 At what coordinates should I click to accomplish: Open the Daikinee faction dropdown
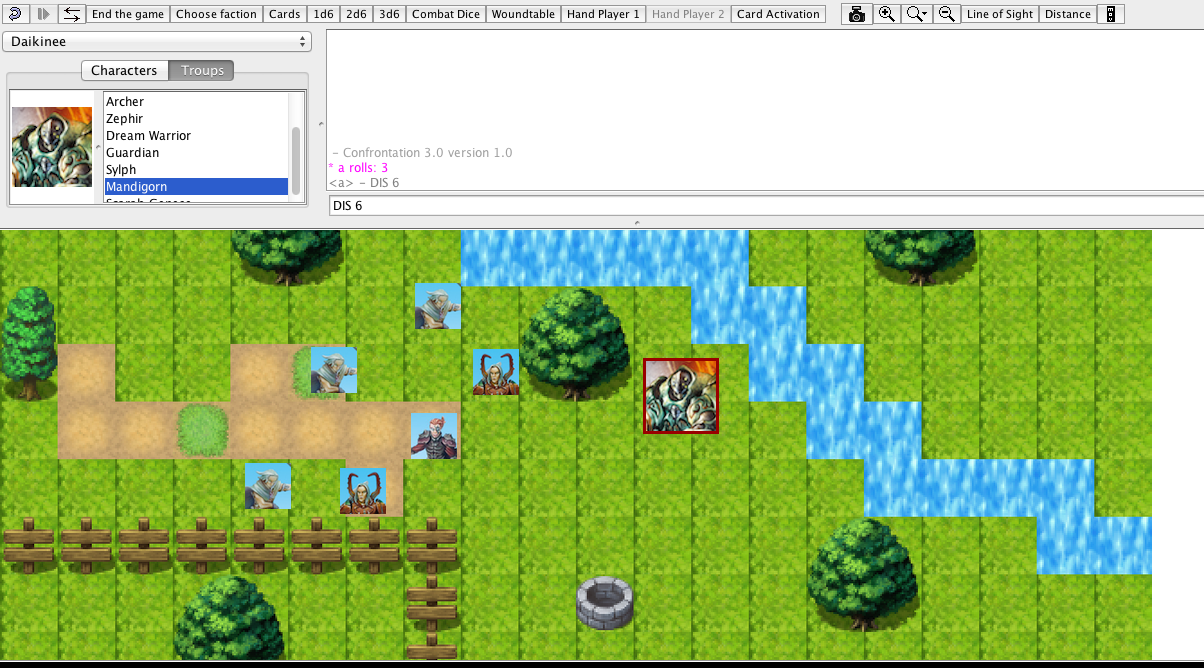(157, 42)
